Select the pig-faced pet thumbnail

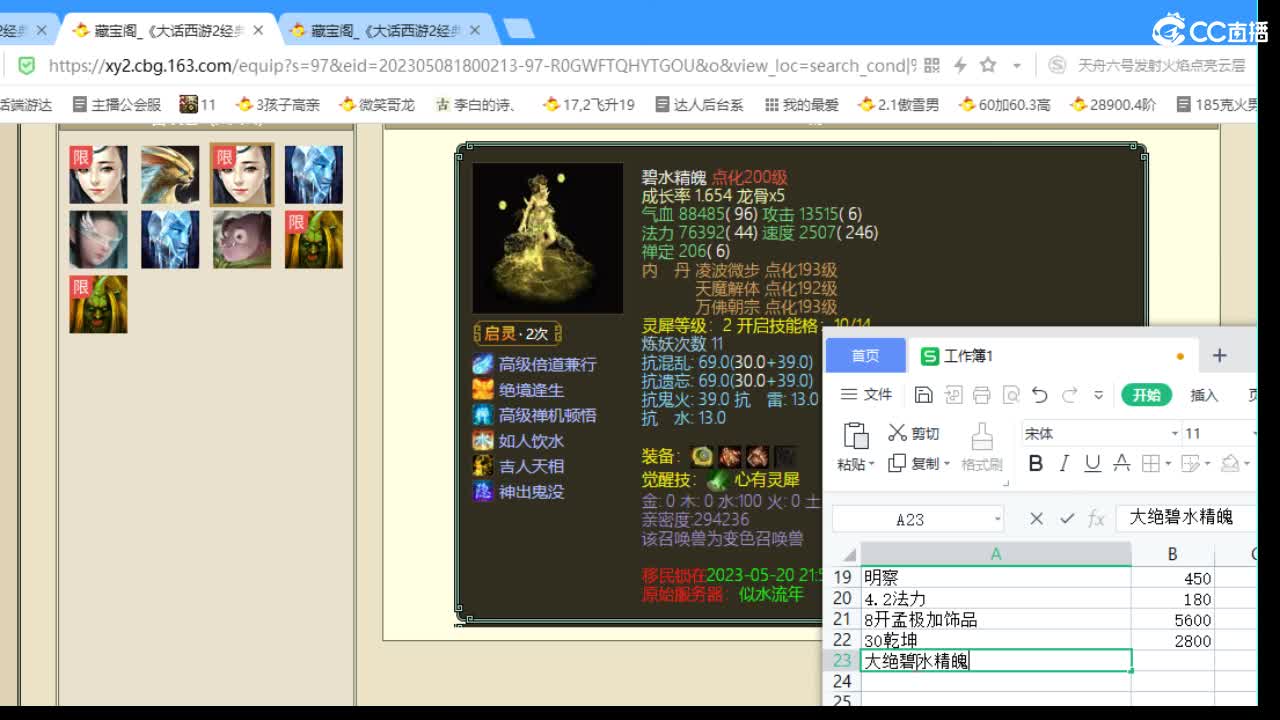point(242,240)
